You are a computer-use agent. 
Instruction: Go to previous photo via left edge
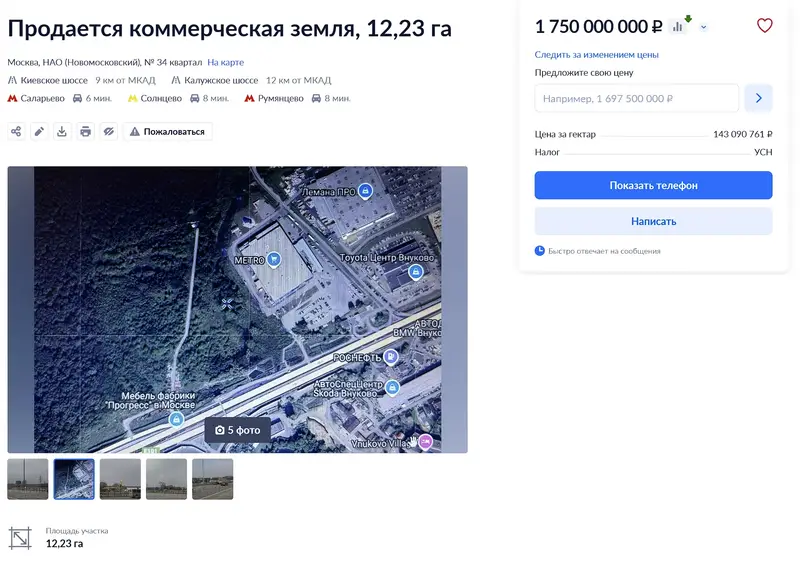[20, 309]
